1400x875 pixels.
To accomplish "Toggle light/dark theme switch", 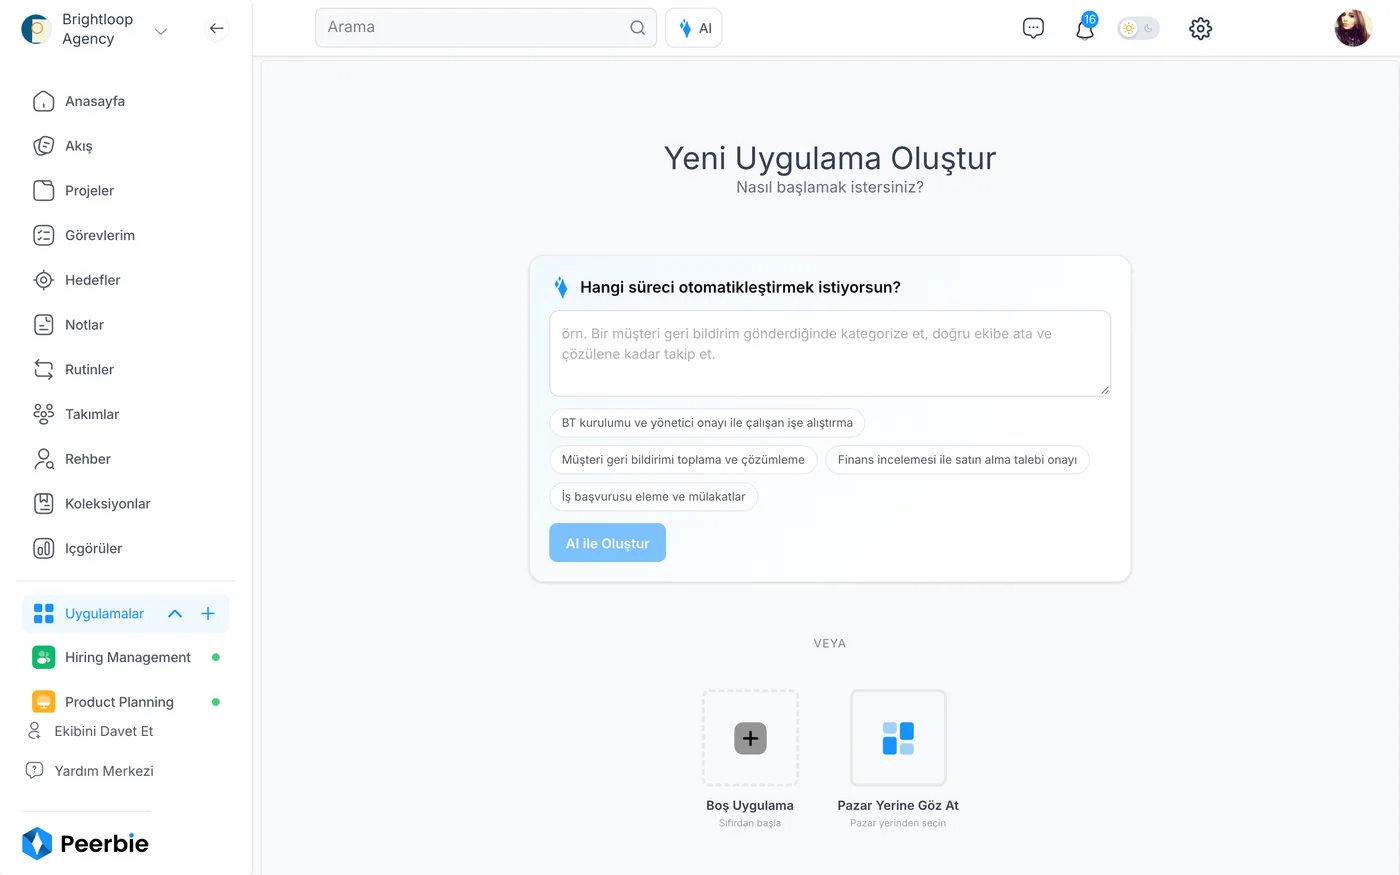I will 1138,28.
